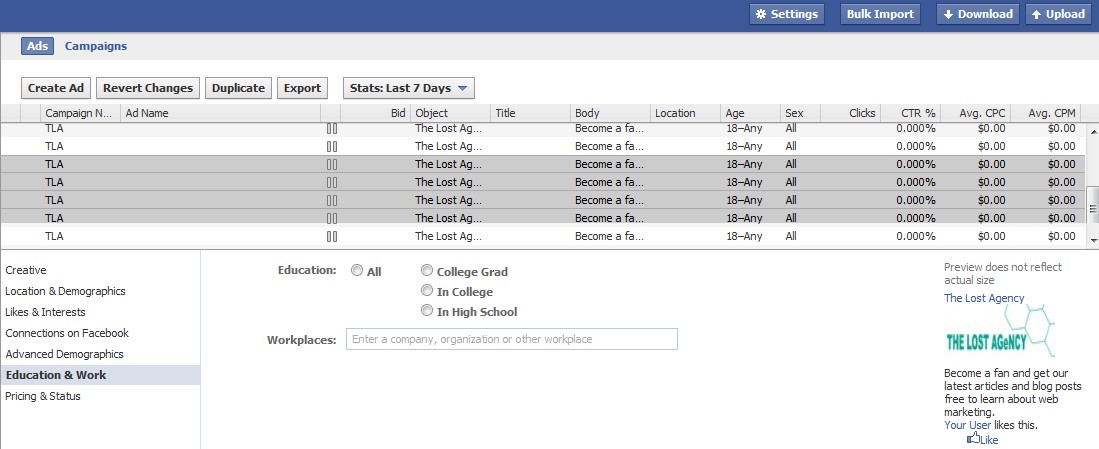Select the College Grad radio option

point(427,270)
